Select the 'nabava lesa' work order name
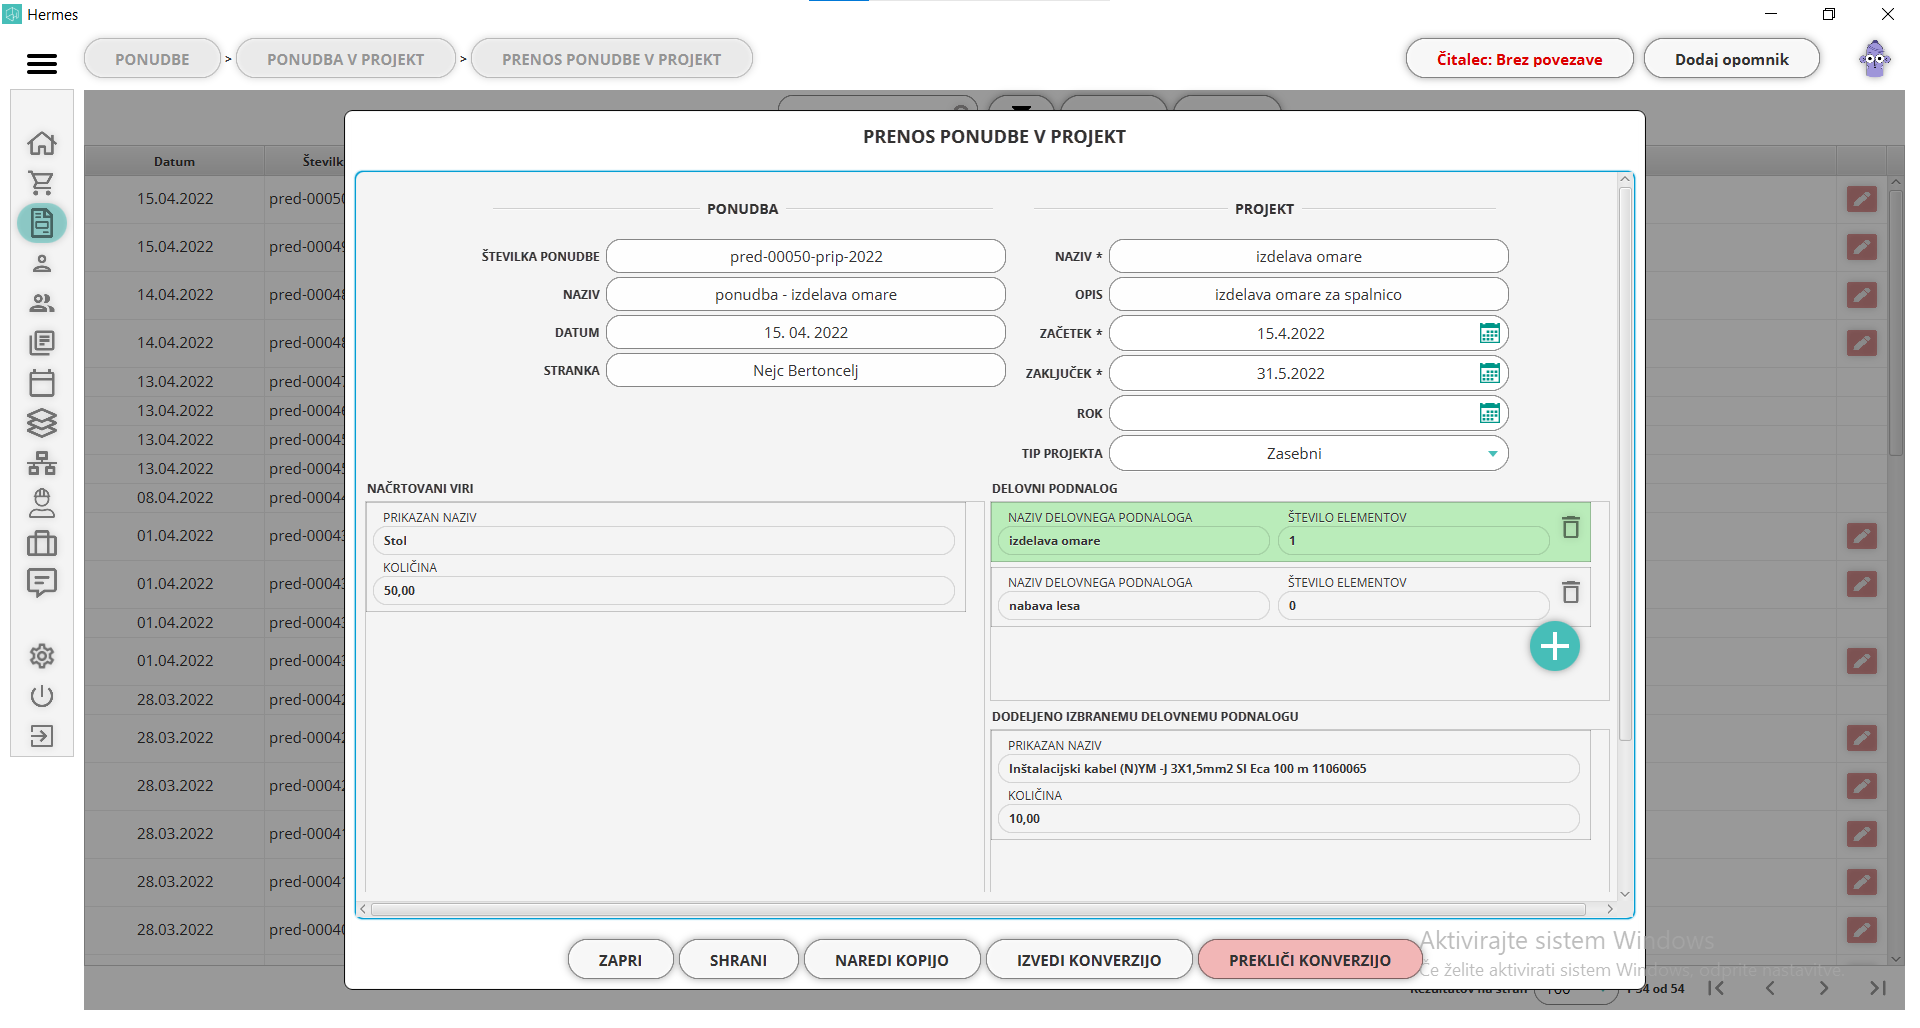1920x1028 pixels. [x=1133, y=606]
